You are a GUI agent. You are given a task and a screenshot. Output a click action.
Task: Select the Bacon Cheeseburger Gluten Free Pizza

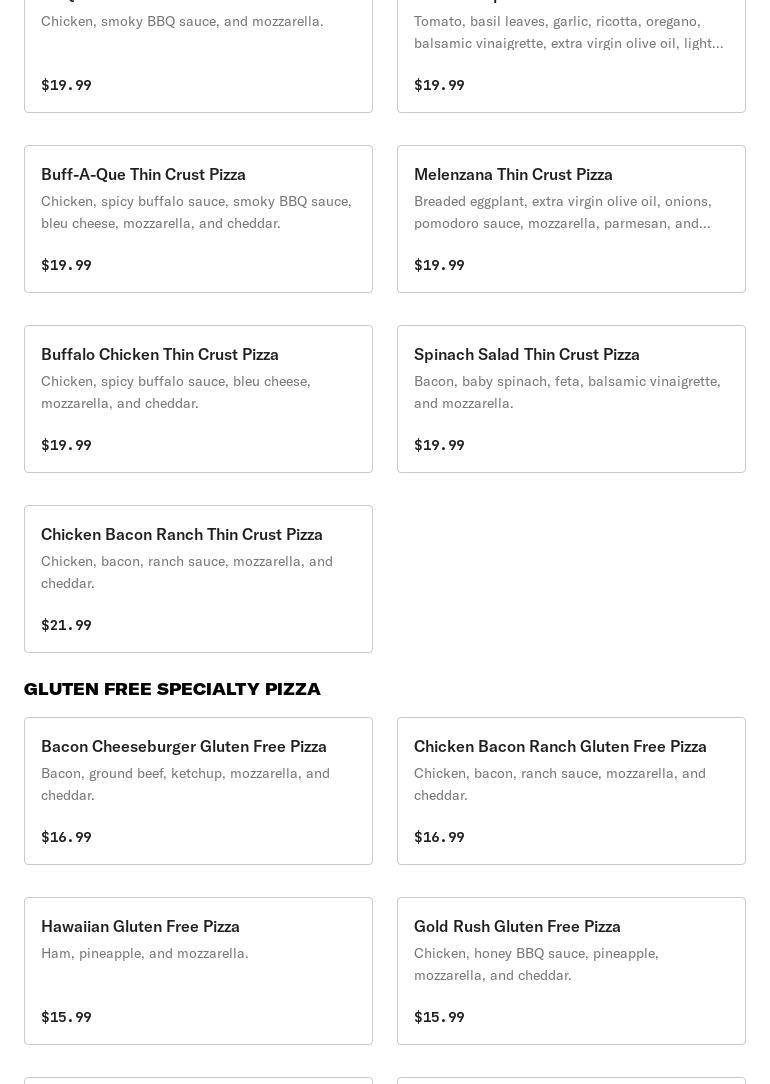[184, 746]
